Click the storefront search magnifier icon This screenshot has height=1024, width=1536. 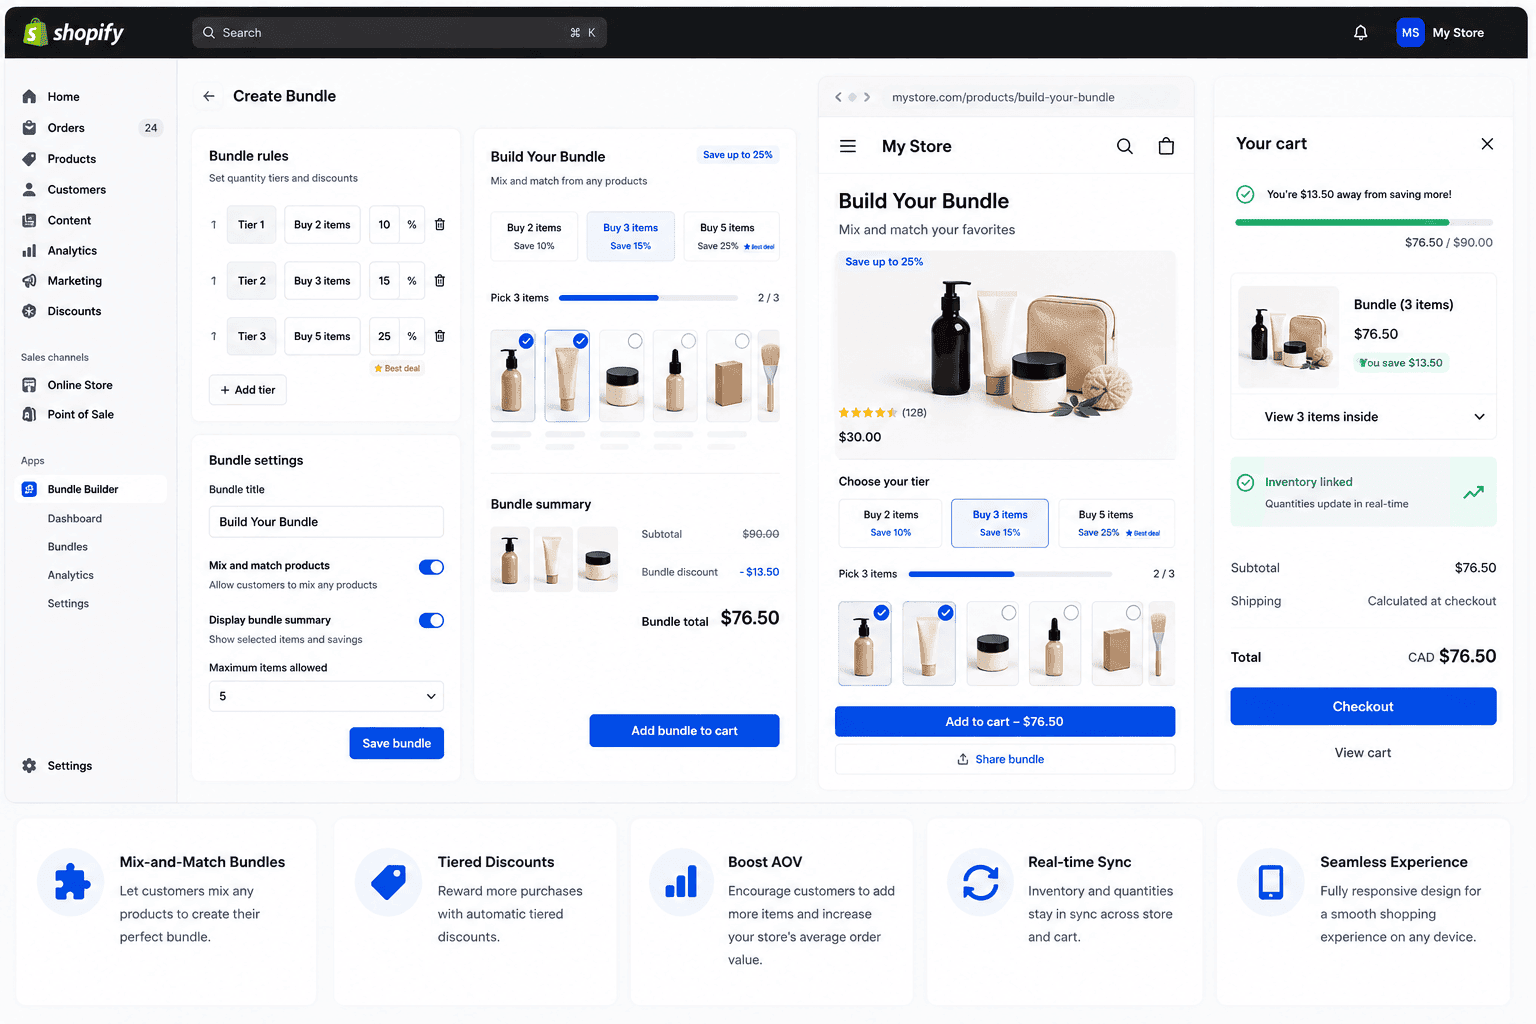point(1125,146)
